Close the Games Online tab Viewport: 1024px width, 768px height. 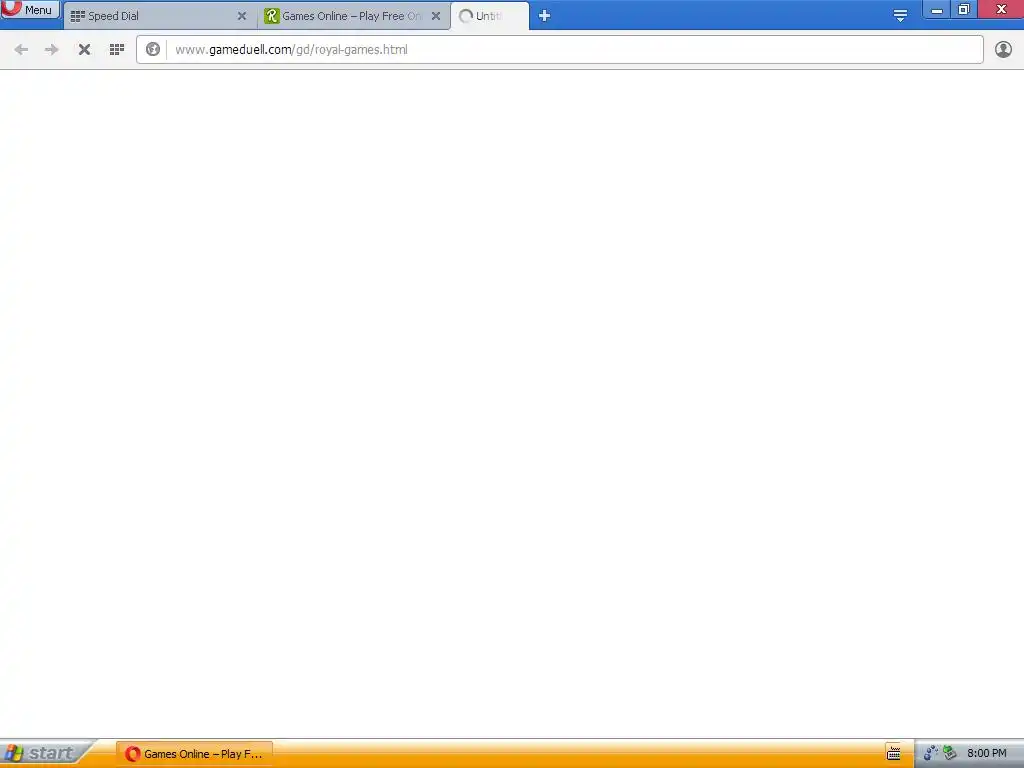point(436,16)
